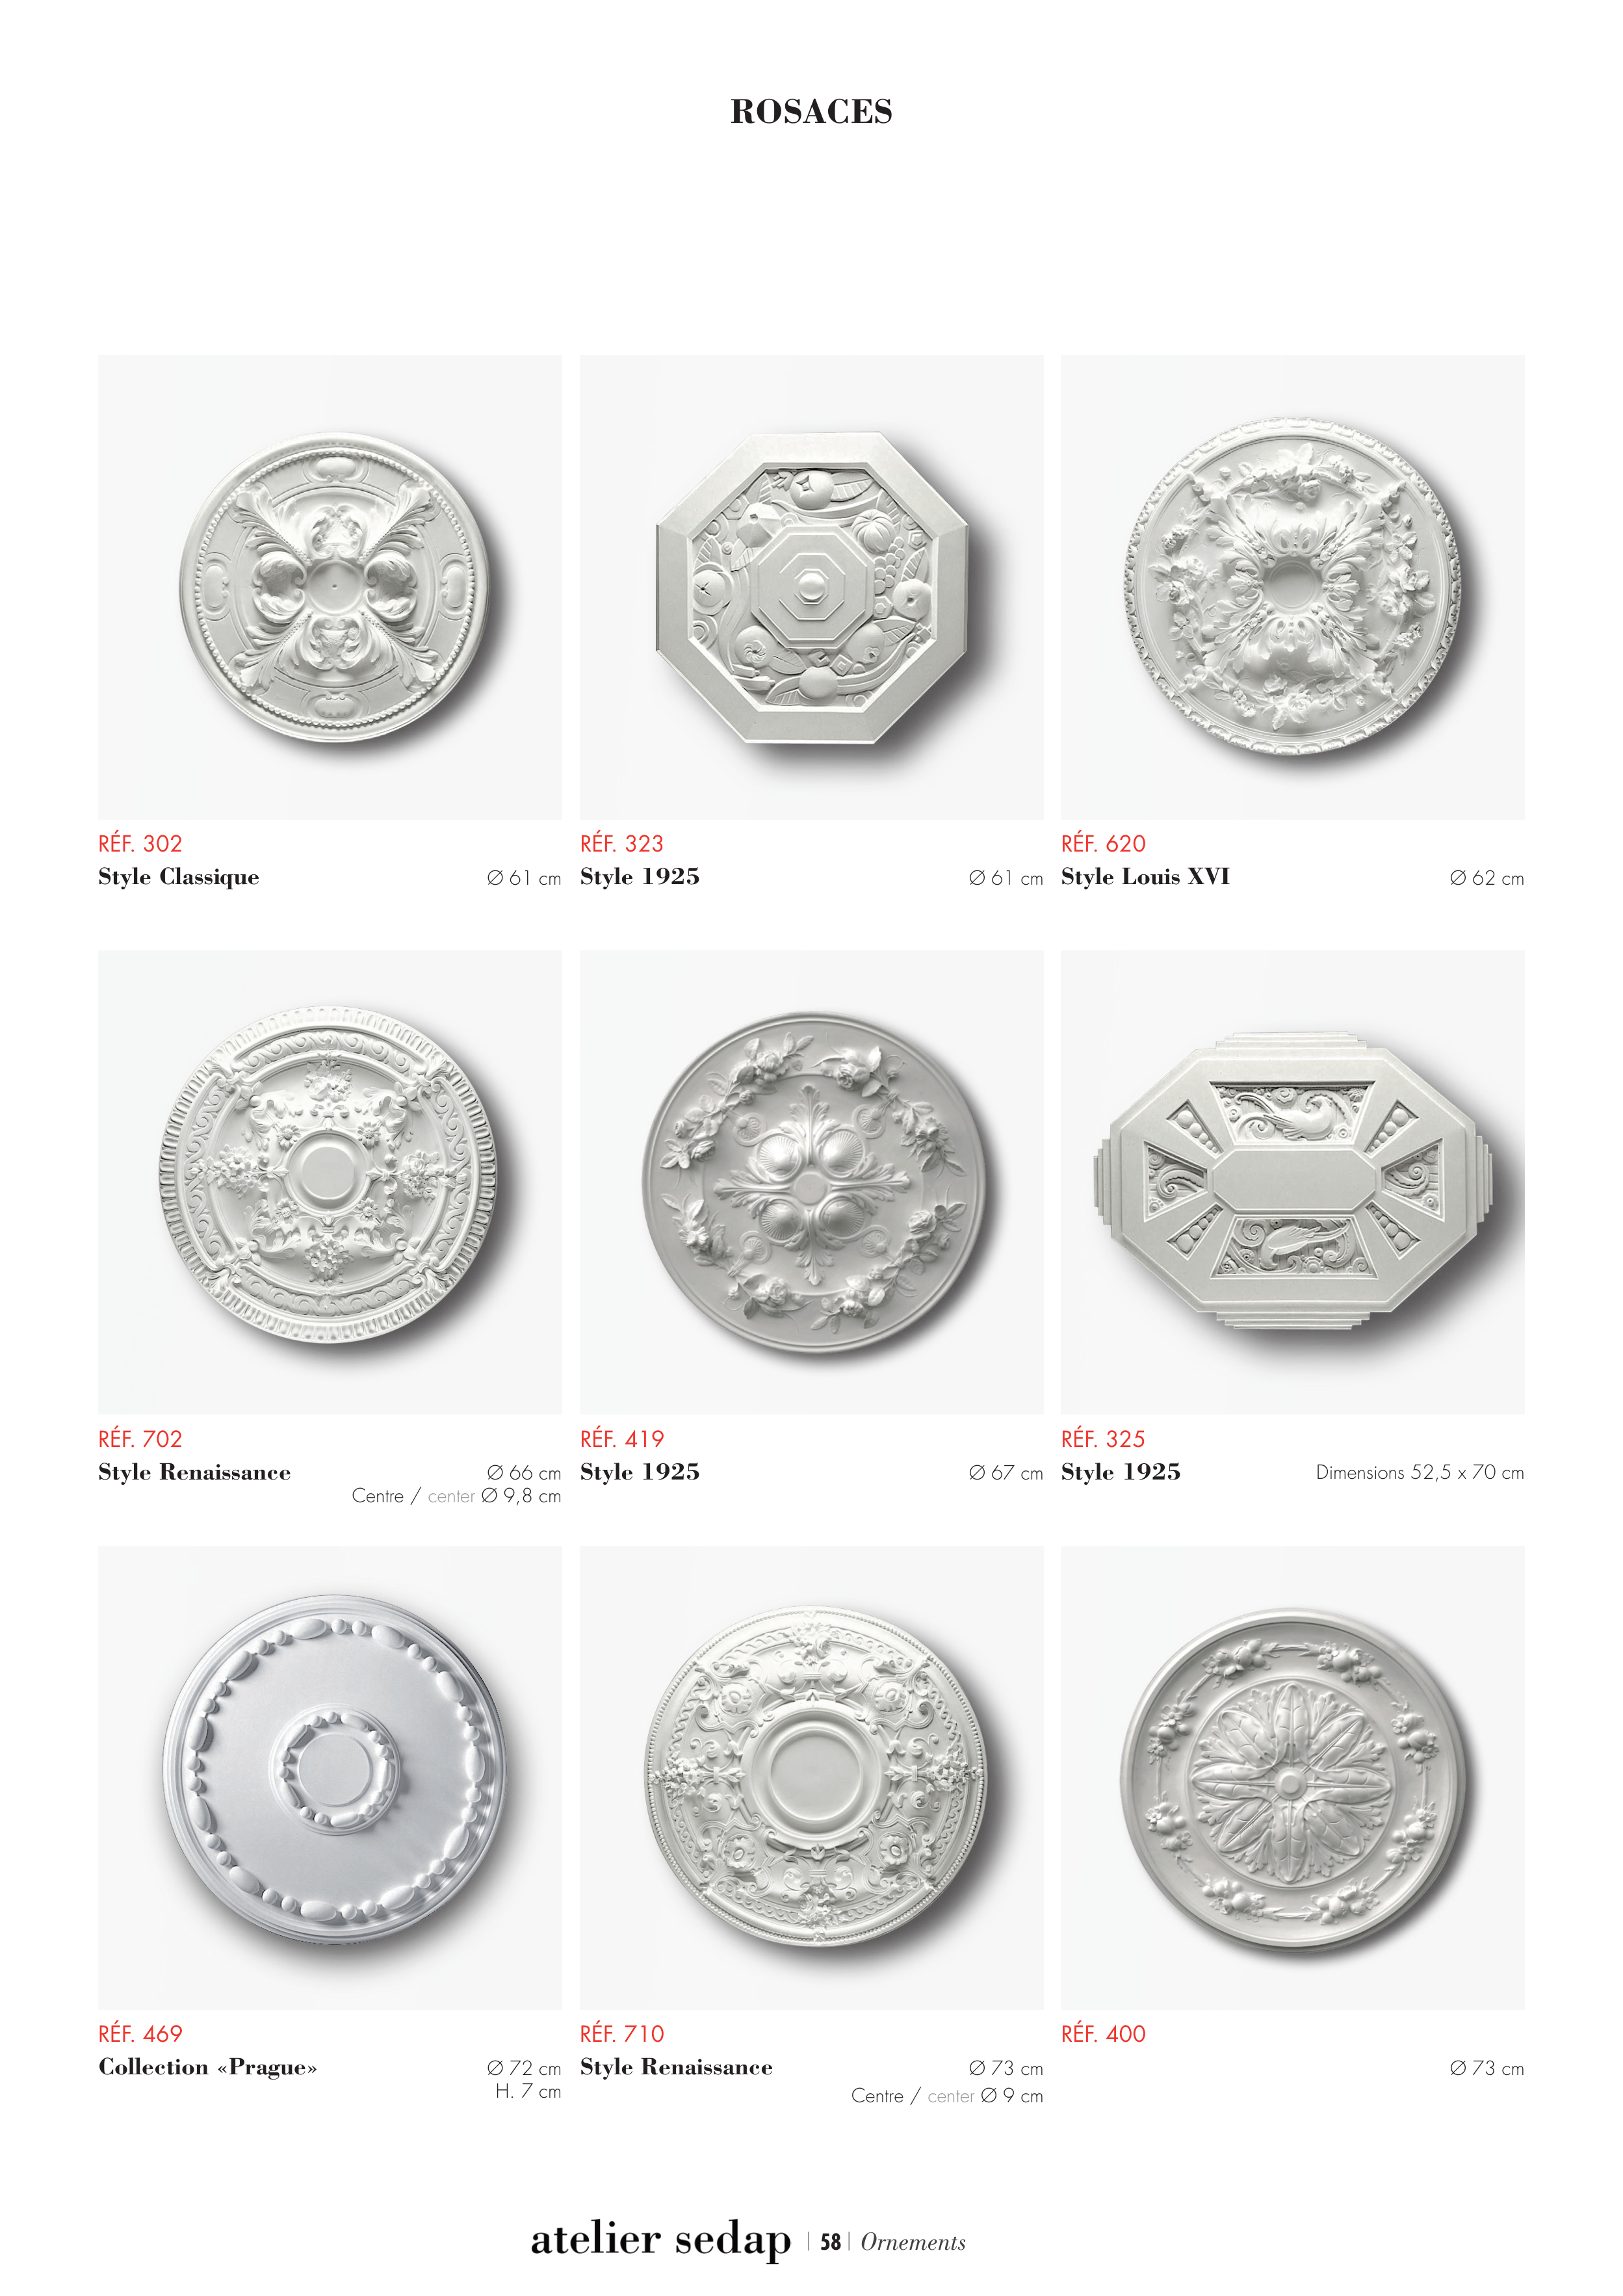The height and width of the screenshot is (2296, 1623).
Task: Select the RÉF. 469 Prague rosette image
Action: click(330, 1777)
